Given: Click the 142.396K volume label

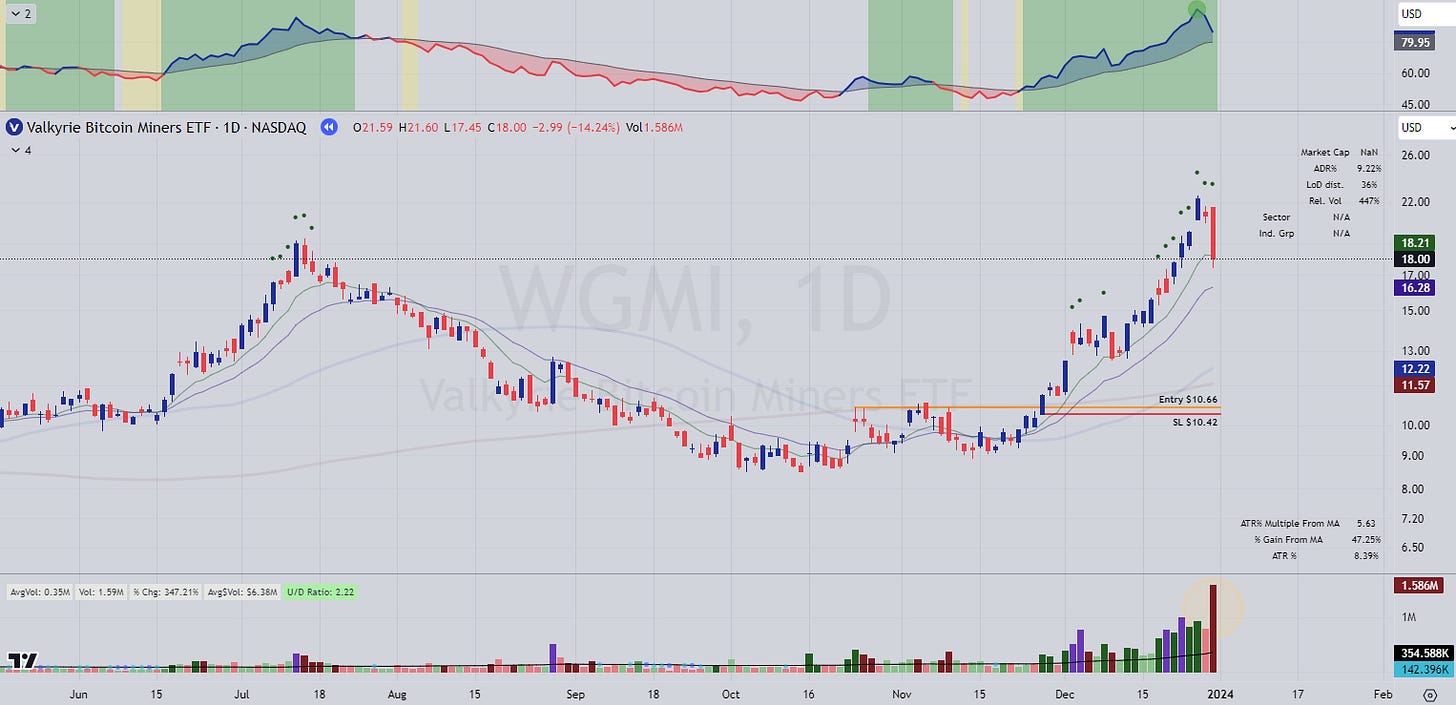Looking at the screenshot, I should click(1425, 668).
